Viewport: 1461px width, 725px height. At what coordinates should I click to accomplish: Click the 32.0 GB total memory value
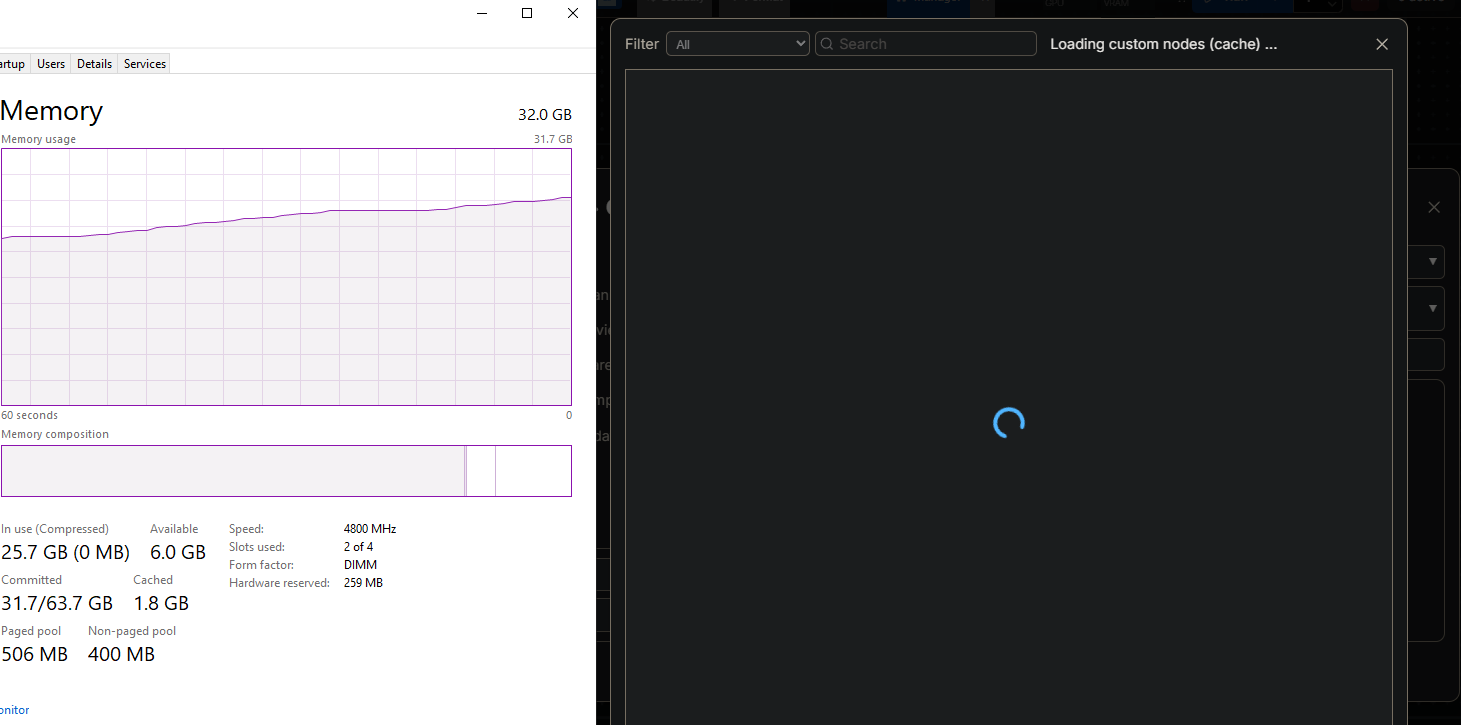(x=545, y=115)
